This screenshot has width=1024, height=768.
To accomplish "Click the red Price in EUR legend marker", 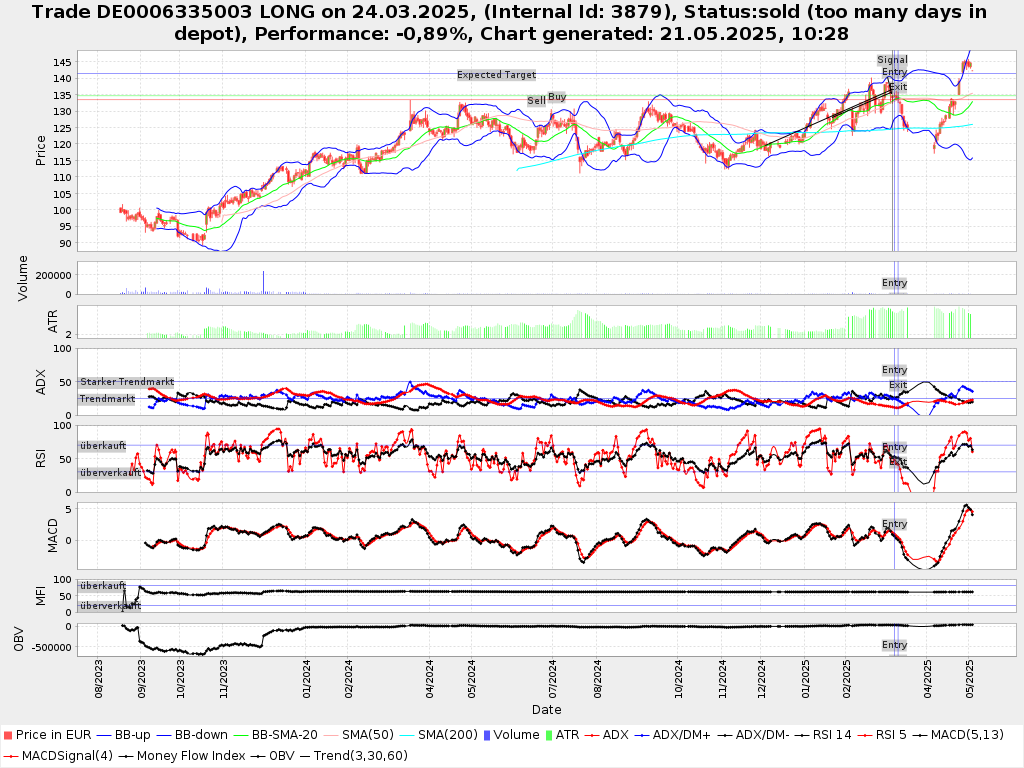I will point(9,735).
